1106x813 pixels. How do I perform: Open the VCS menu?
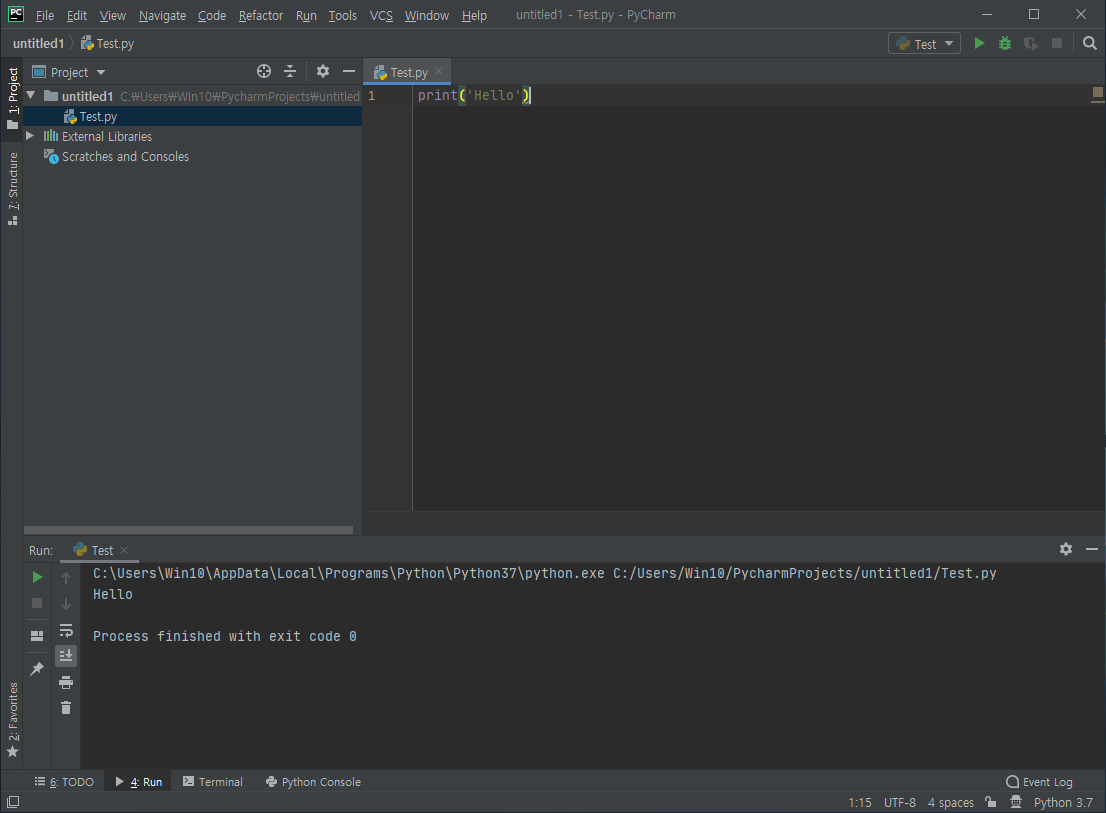[x=381, y=15]
